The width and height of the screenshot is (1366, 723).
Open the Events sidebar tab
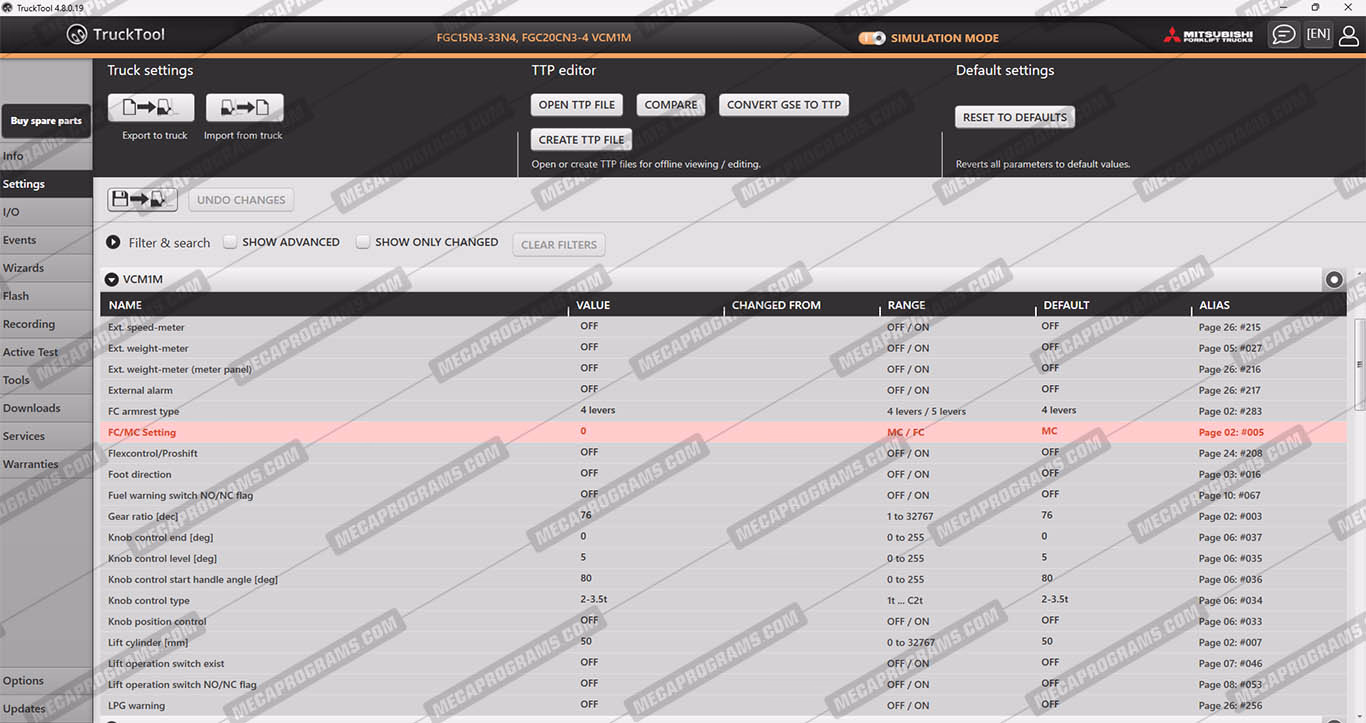(x=46, y=240)
